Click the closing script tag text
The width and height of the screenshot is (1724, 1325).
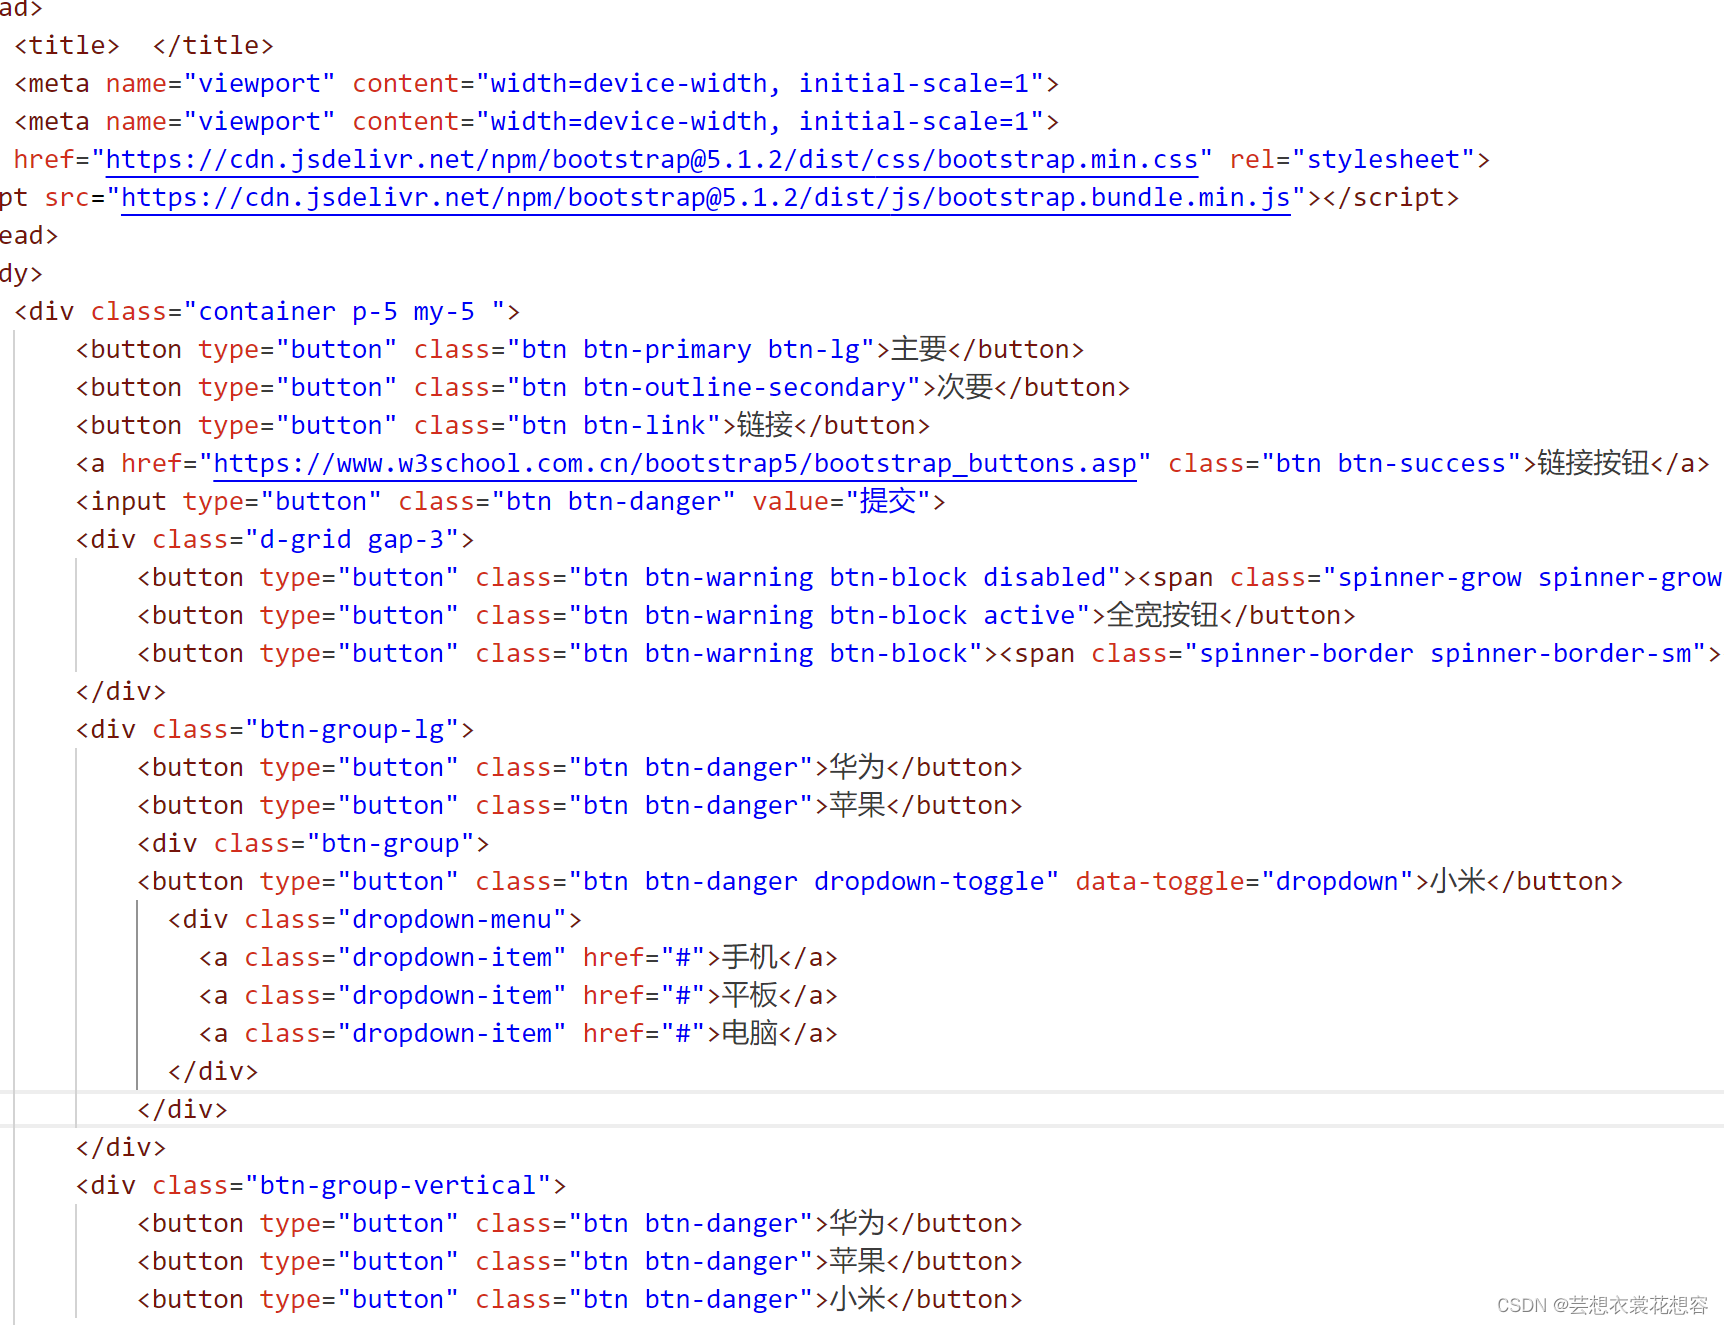tap(1391, 198)
